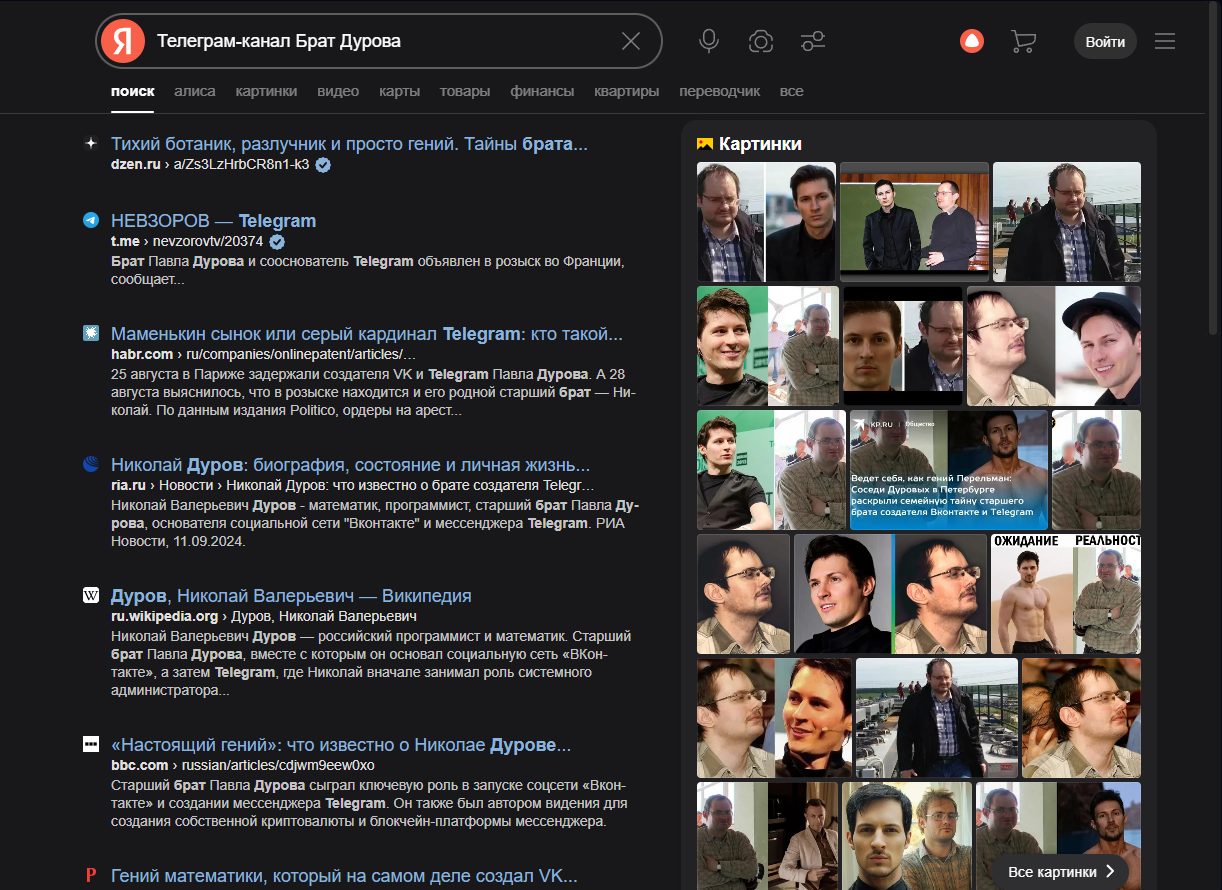Click the Войти login button

pos(1105,42)
